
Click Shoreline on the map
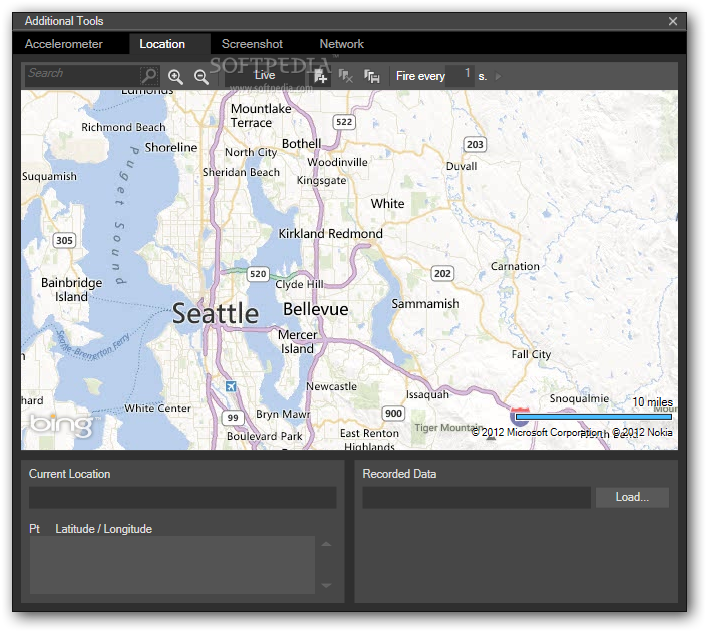click(x=171, y=147)
